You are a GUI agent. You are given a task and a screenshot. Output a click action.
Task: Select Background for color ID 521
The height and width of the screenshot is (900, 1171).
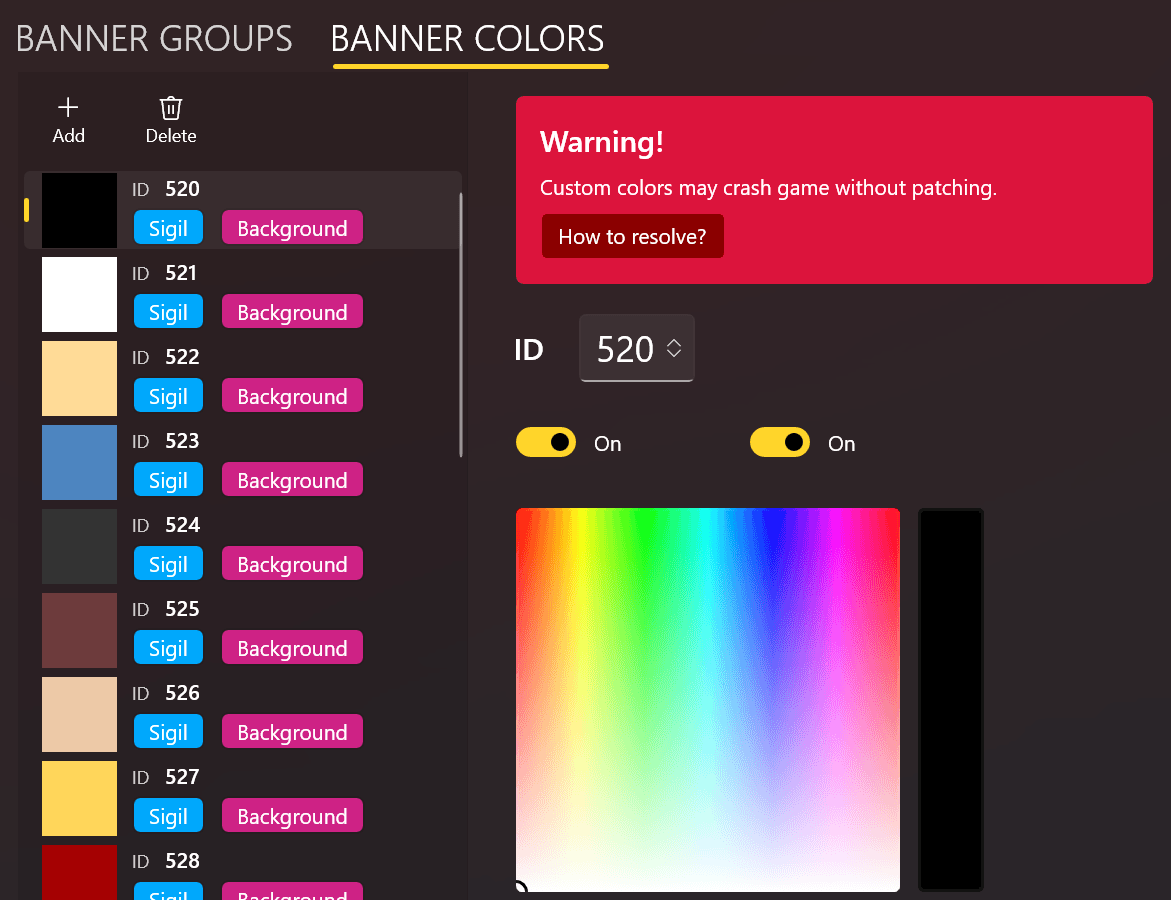[292, 311]
